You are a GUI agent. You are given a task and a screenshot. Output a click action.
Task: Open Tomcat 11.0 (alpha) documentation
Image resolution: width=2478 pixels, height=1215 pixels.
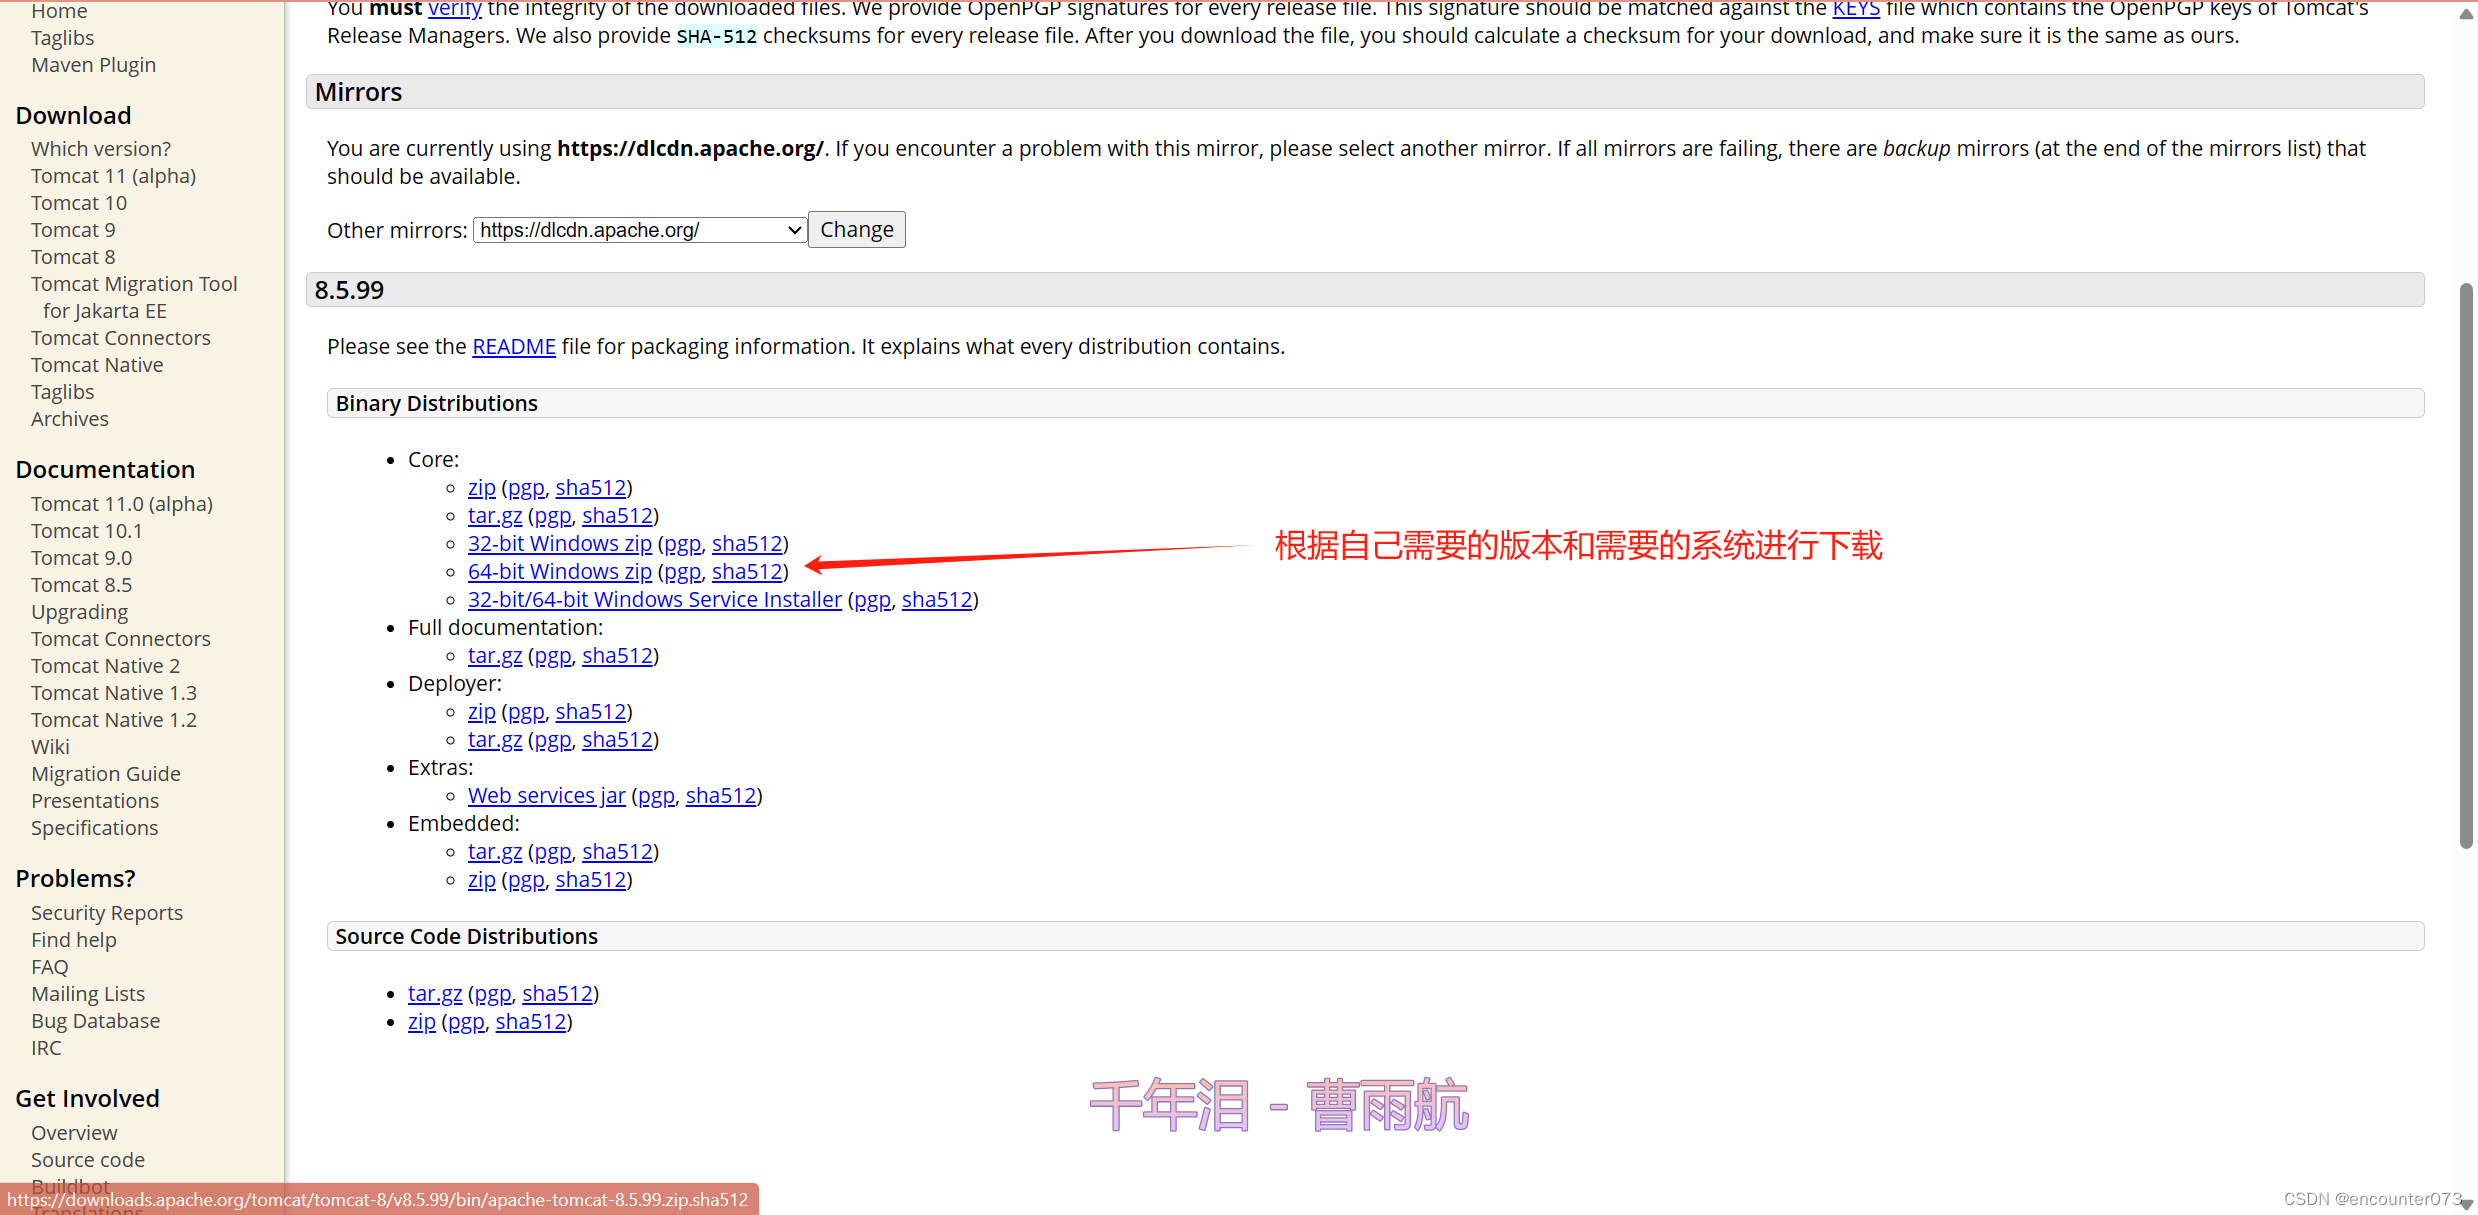(x=121, y=504)
